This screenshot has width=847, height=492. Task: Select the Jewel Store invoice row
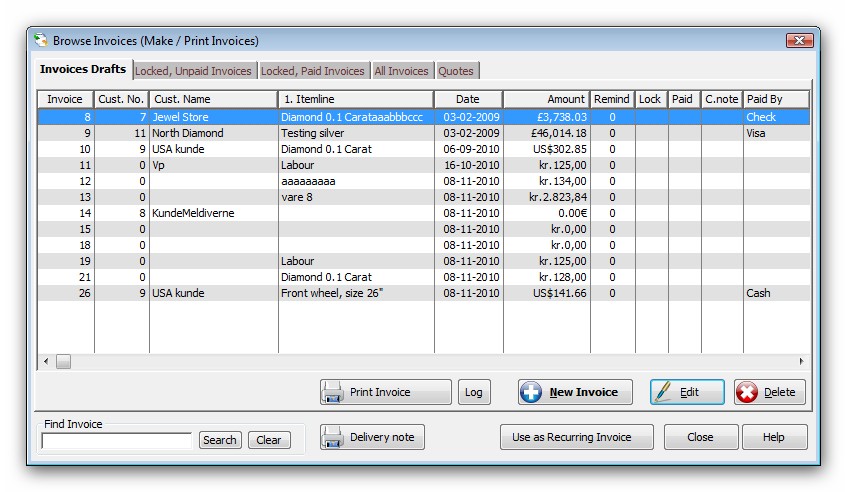point(424,117)
